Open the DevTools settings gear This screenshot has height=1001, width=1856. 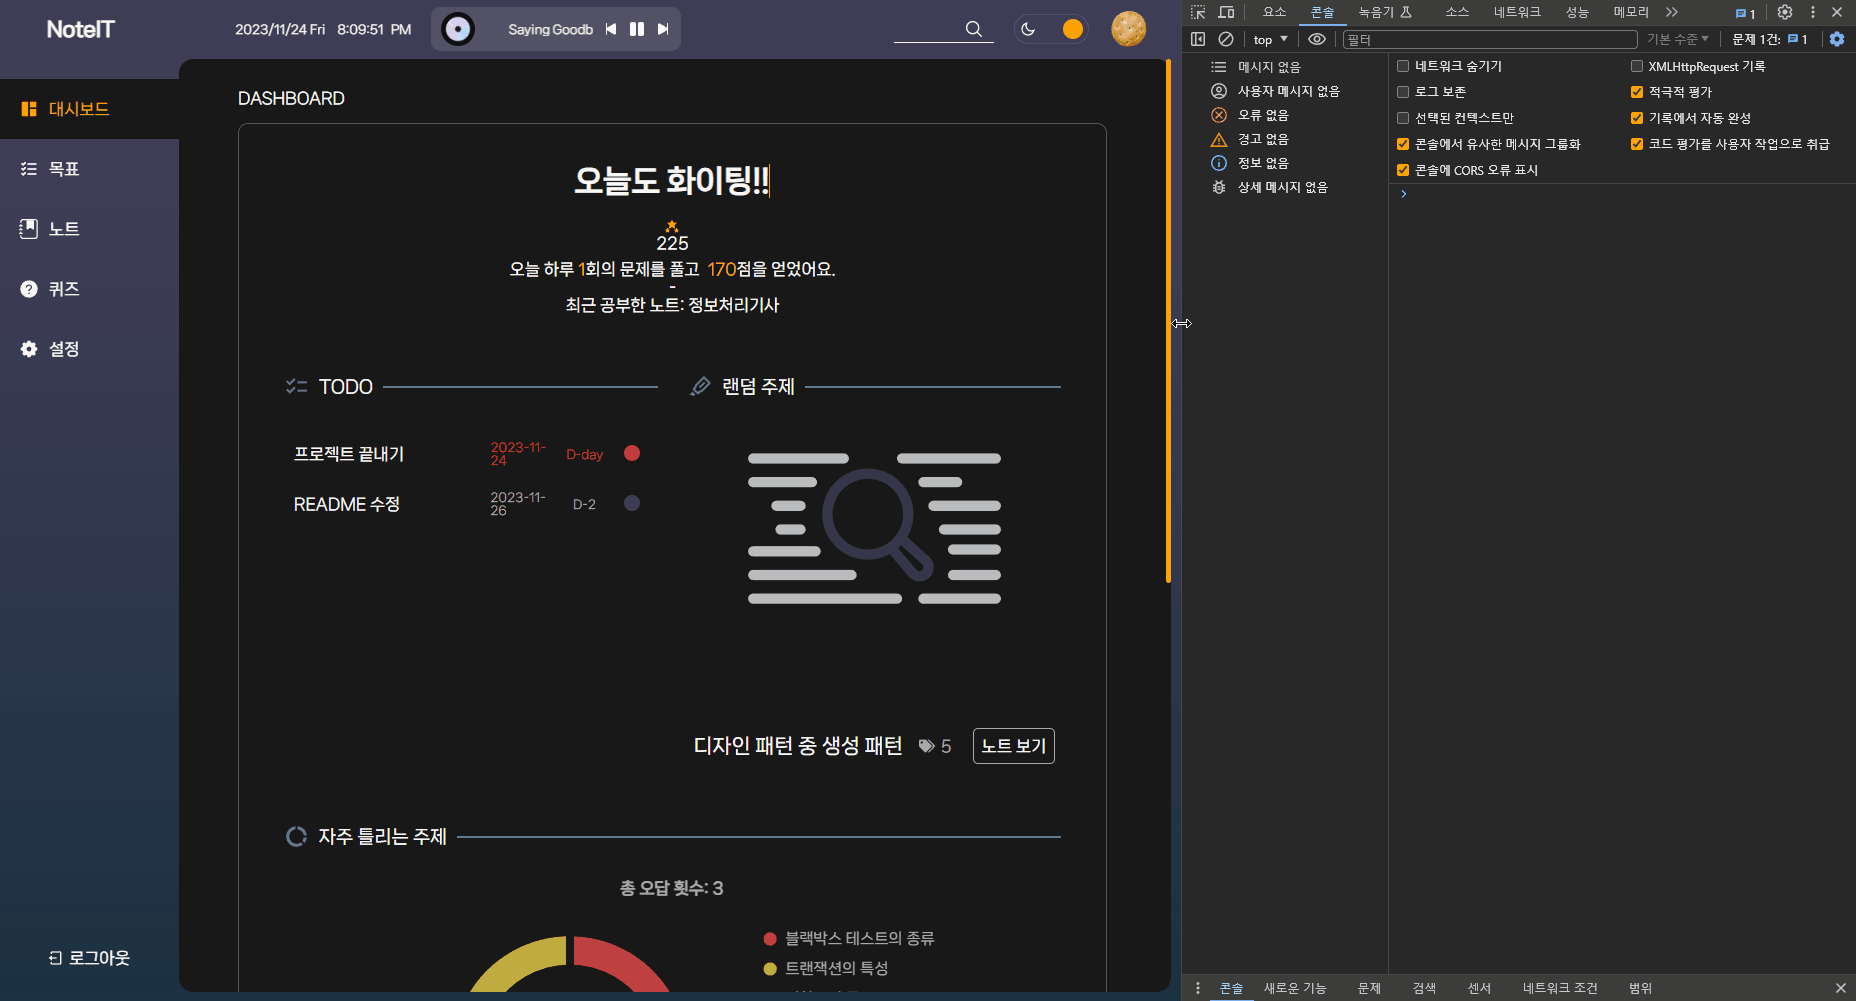tap(1785, 12)
